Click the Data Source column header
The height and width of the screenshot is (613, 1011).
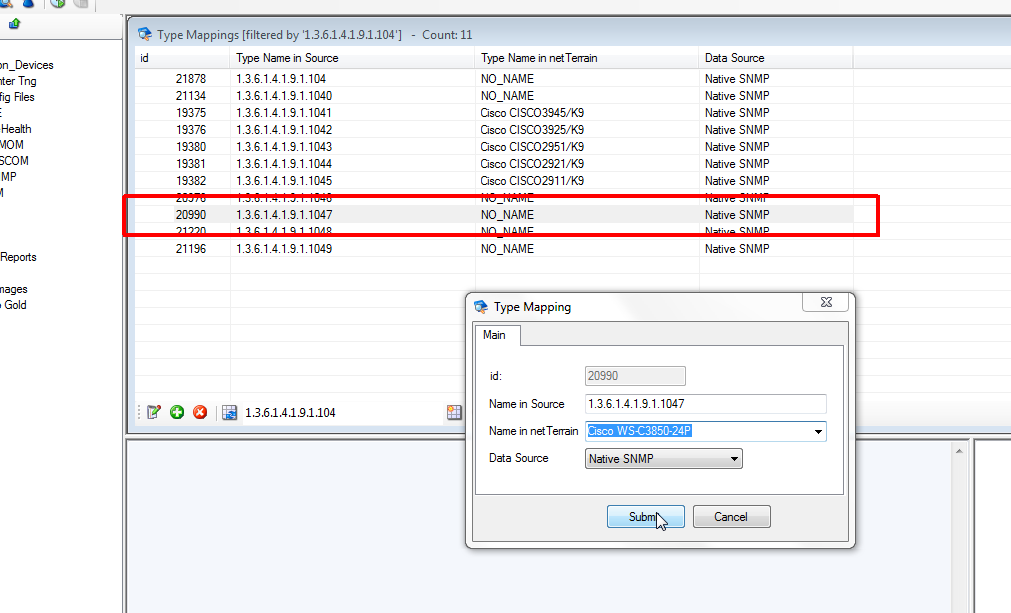[734, 58]
